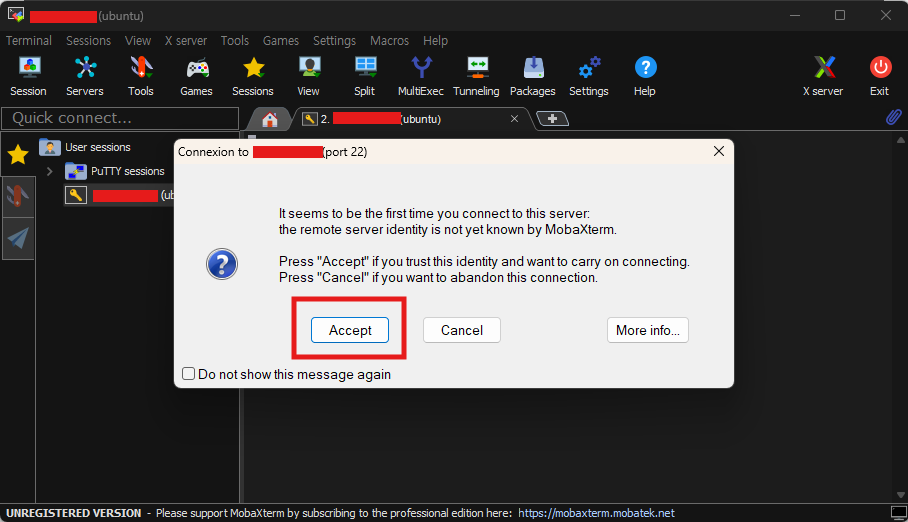Select the Split toolbar icon
Viewport: 908px width, 522px height.
(365, 76)
